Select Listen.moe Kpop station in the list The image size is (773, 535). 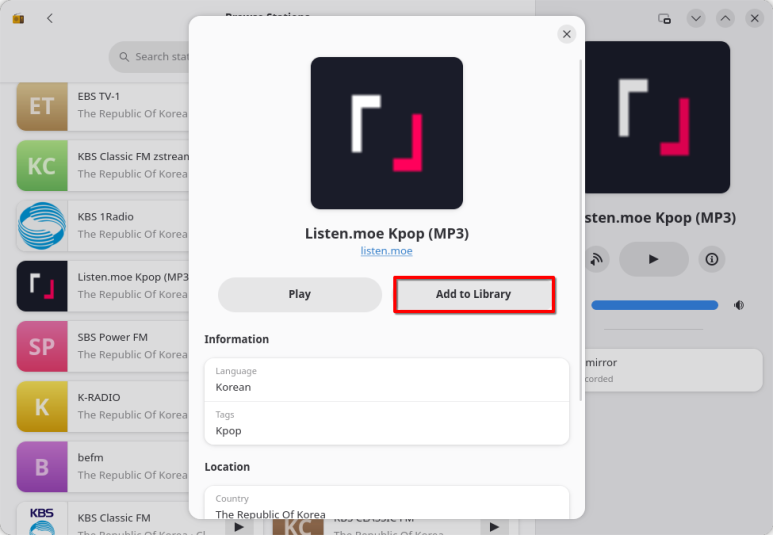103,286
